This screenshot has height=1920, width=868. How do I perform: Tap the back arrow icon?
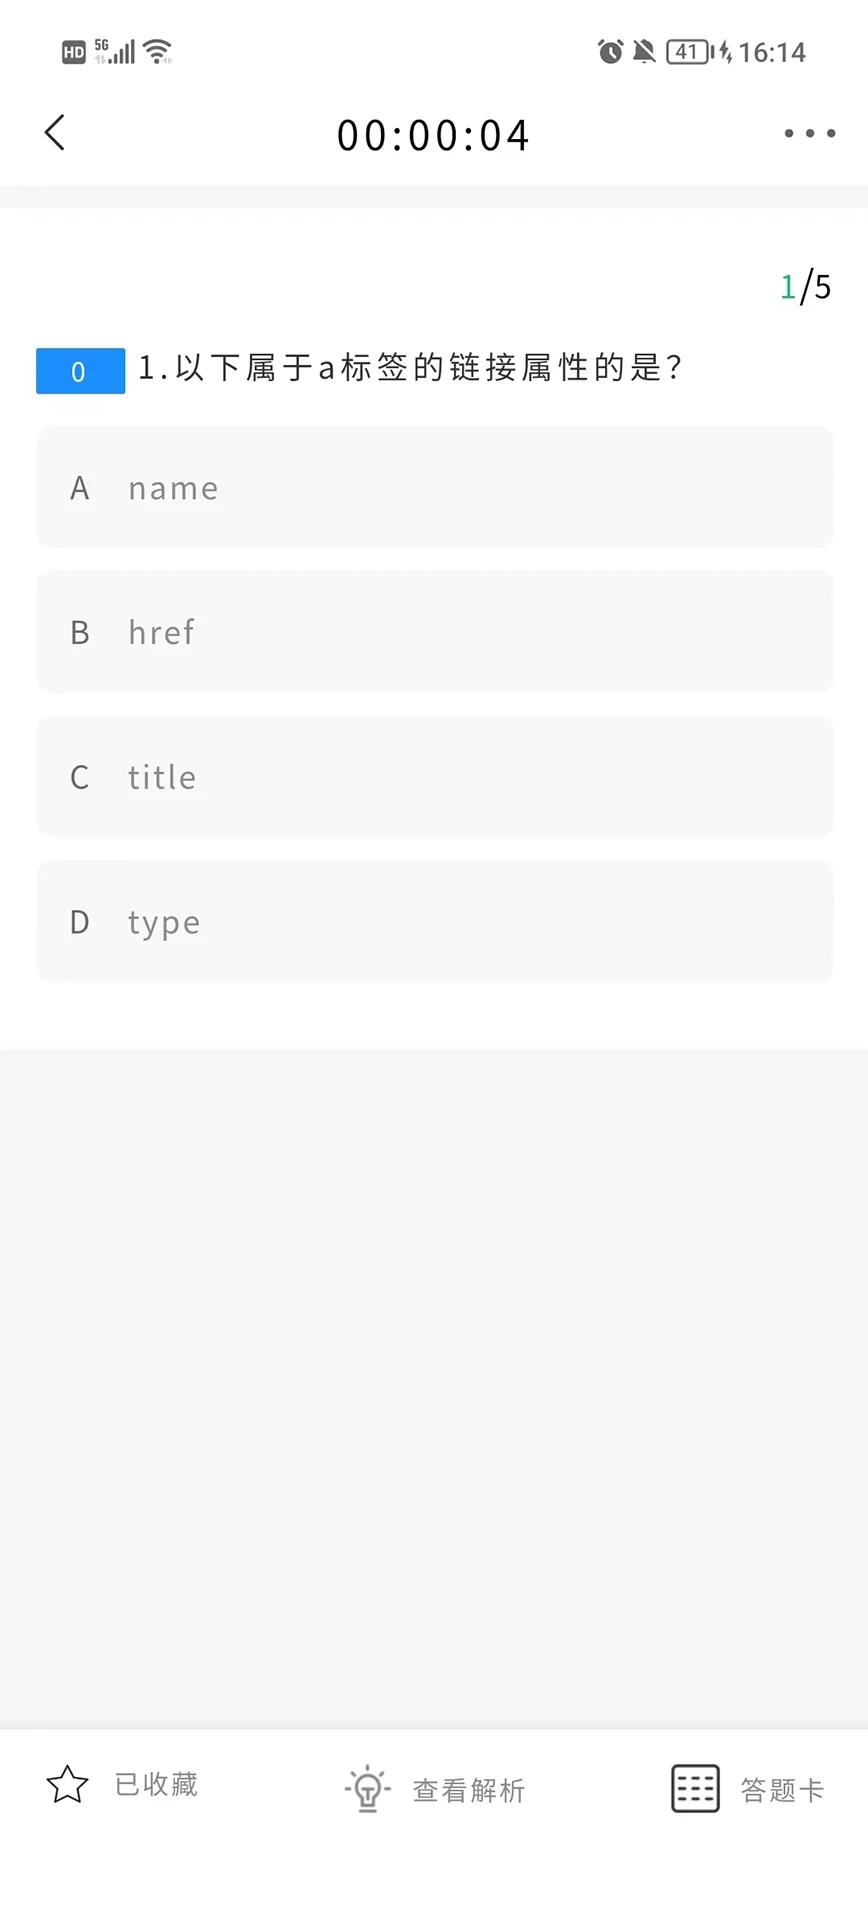click(55, 133)
